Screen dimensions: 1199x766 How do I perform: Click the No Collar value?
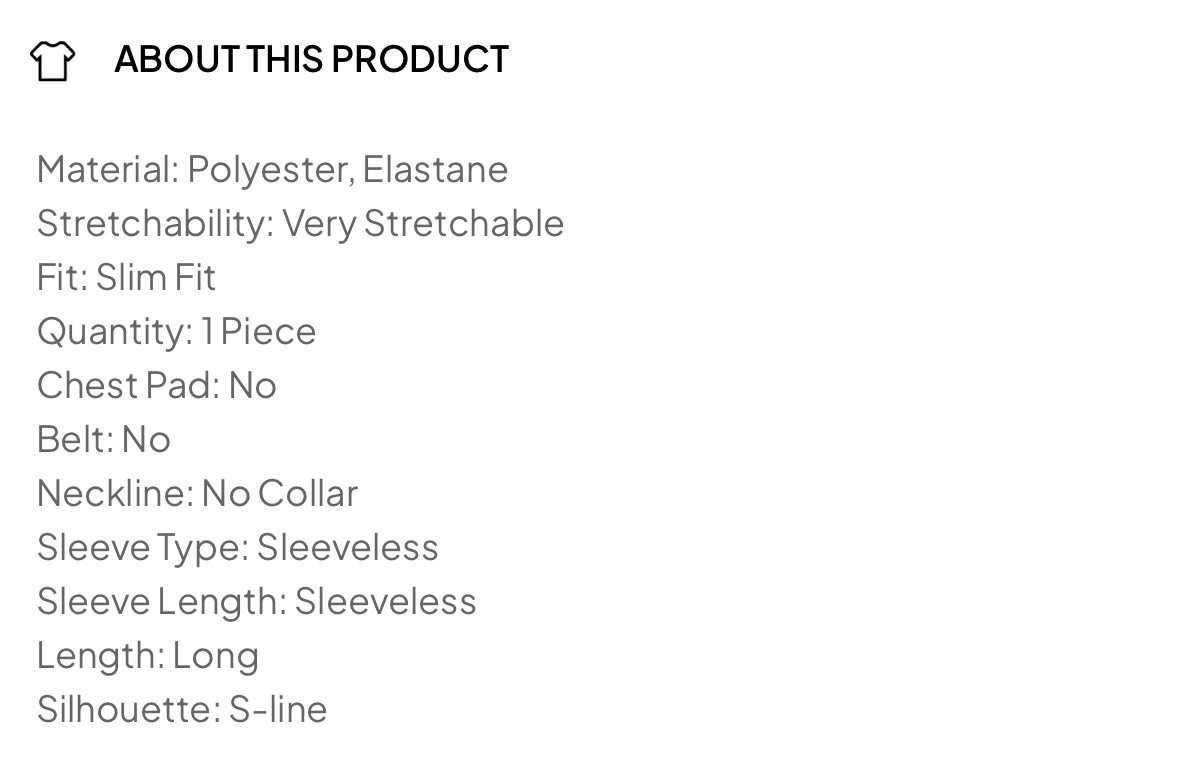[x=280, y=494]
